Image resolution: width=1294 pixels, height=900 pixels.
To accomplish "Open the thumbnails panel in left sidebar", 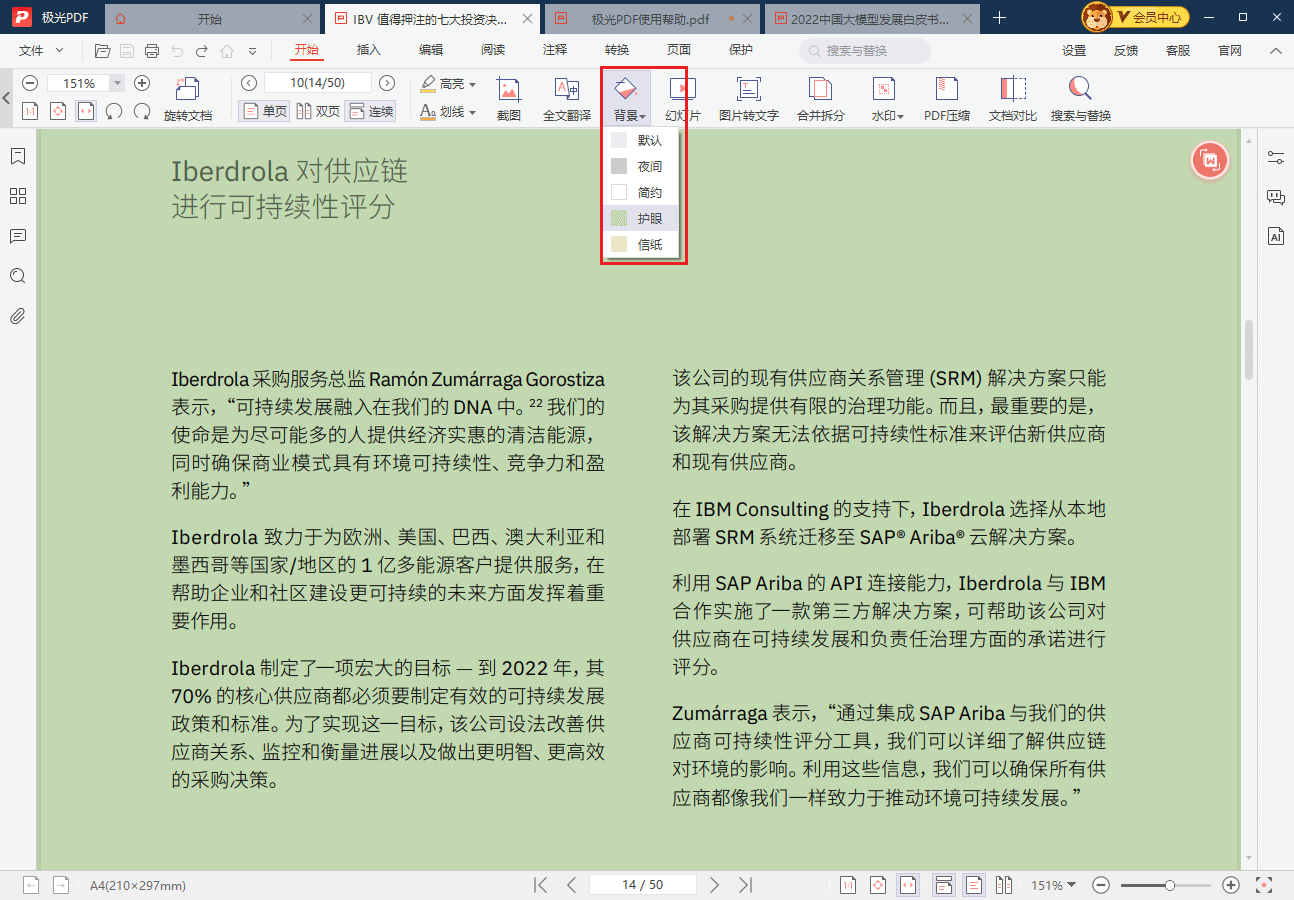I will tap(17, 196).
